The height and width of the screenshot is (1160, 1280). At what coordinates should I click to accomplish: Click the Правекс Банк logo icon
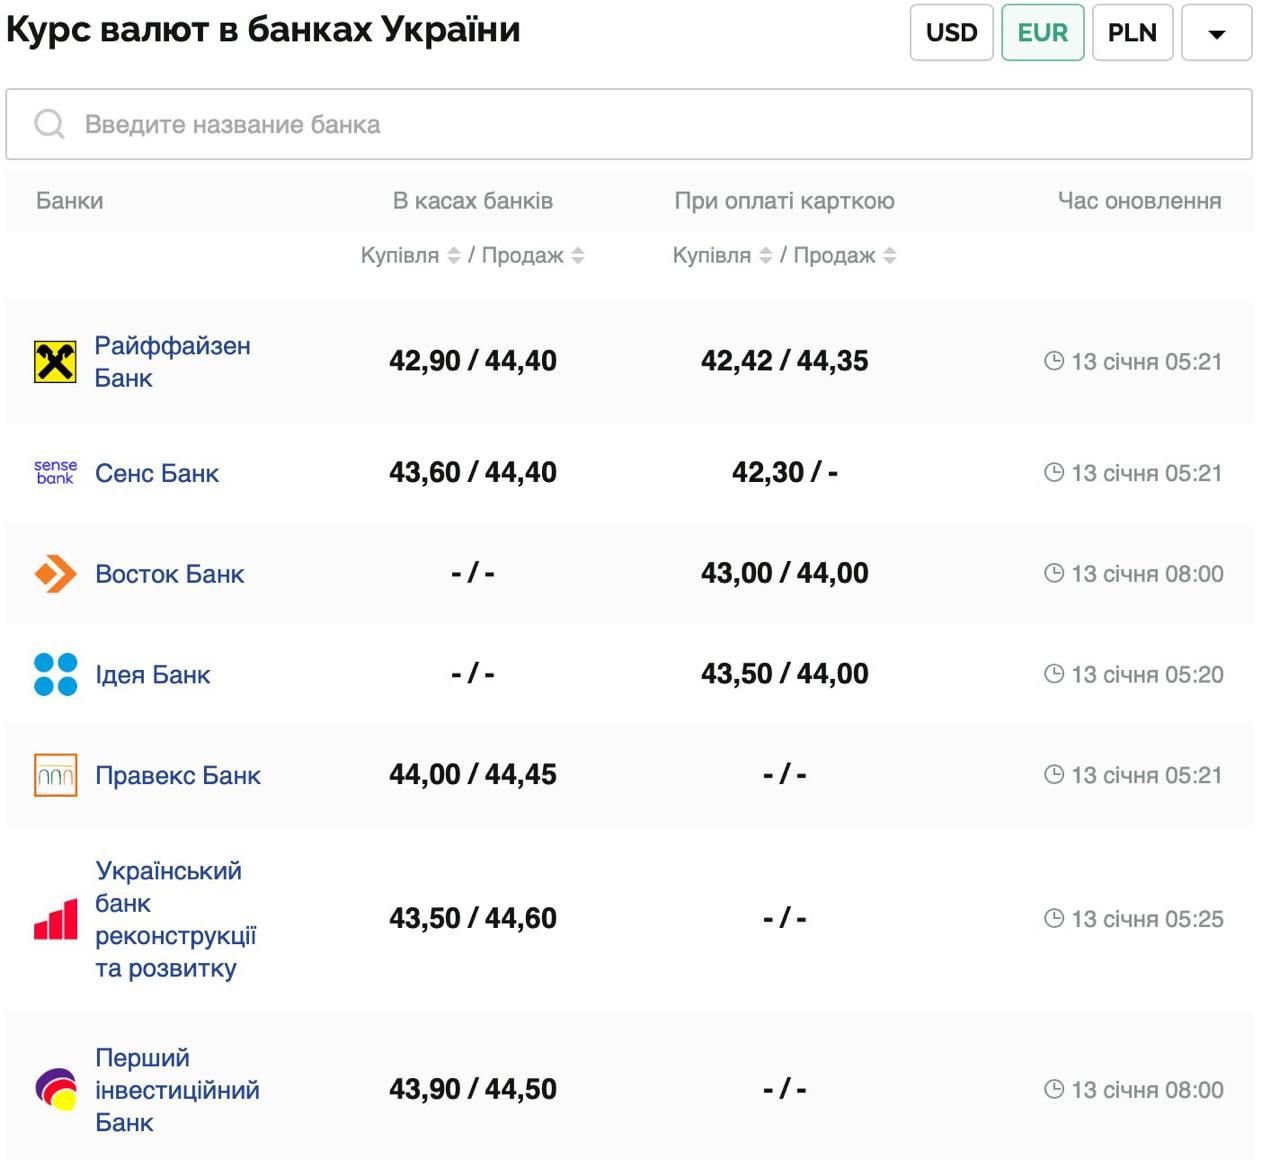[x=55, y=775]
